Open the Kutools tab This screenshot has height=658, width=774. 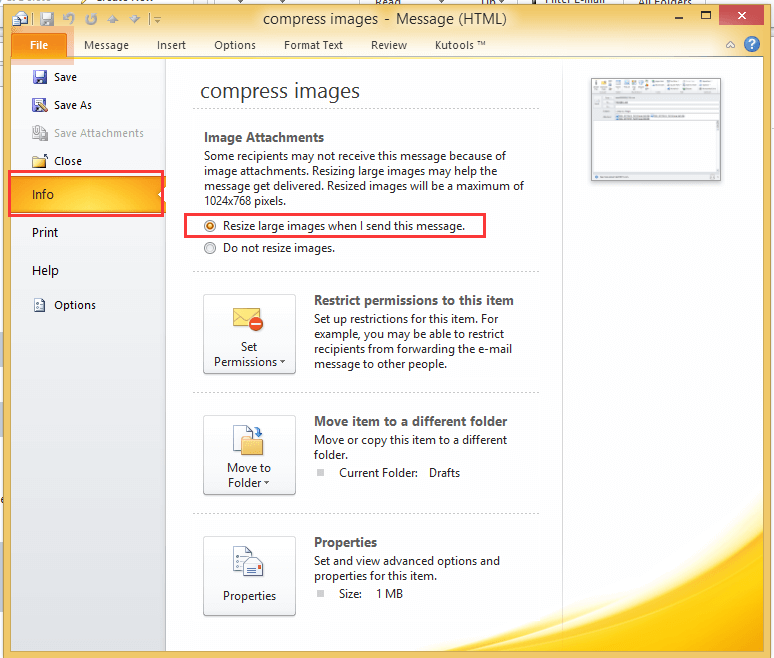coord(460,45)
